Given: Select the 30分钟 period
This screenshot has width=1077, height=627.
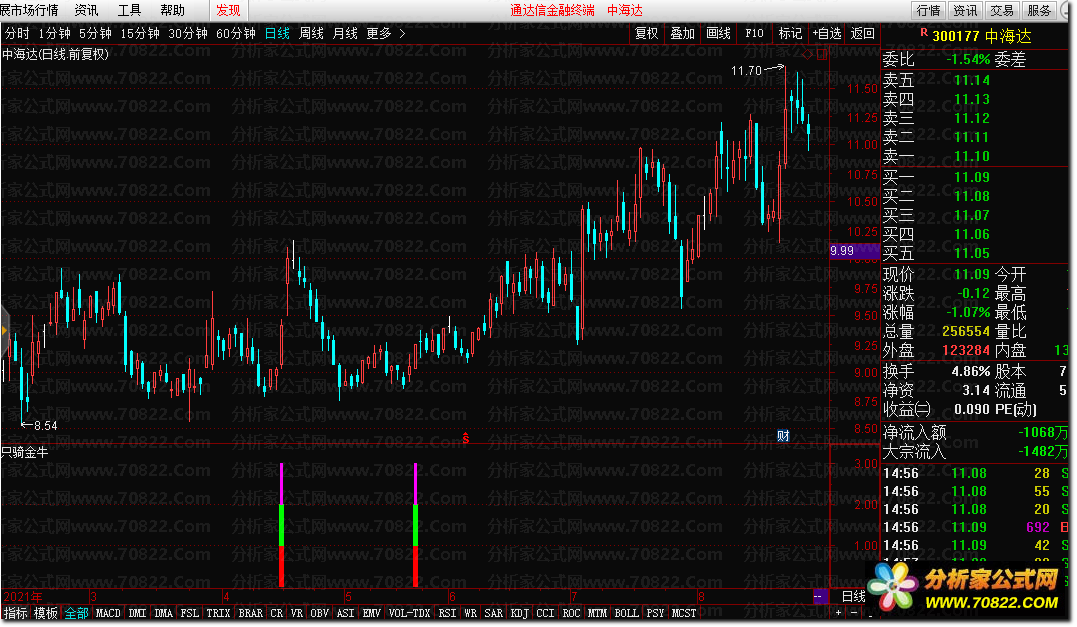Looking at the screenshot, I should [x=188, y=33].
